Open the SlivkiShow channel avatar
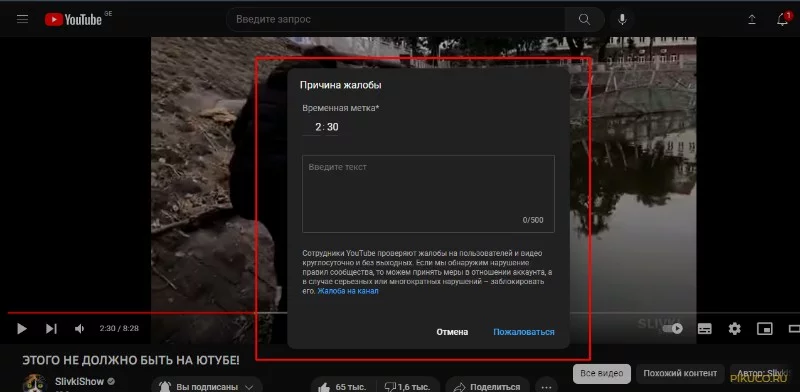 coord(35,383)
